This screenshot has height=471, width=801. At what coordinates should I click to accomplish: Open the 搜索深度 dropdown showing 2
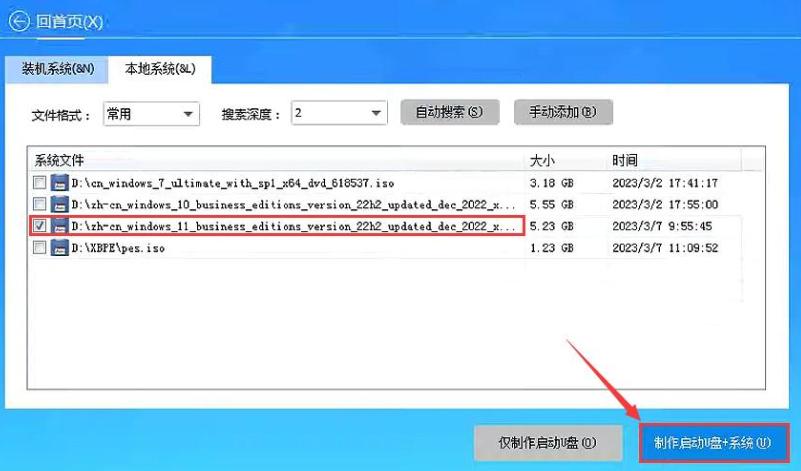[339, 113]
